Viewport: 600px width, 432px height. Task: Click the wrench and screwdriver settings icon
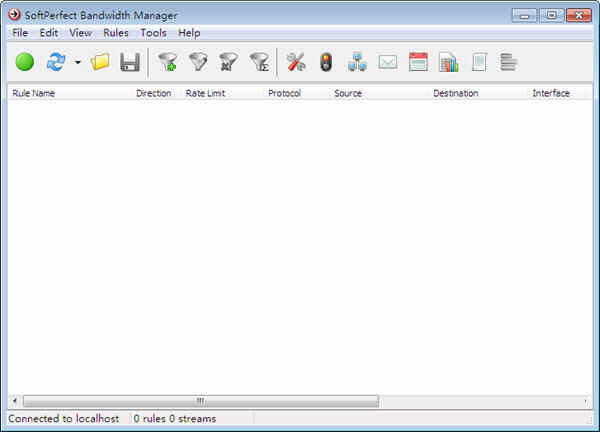tap(295, 62)
